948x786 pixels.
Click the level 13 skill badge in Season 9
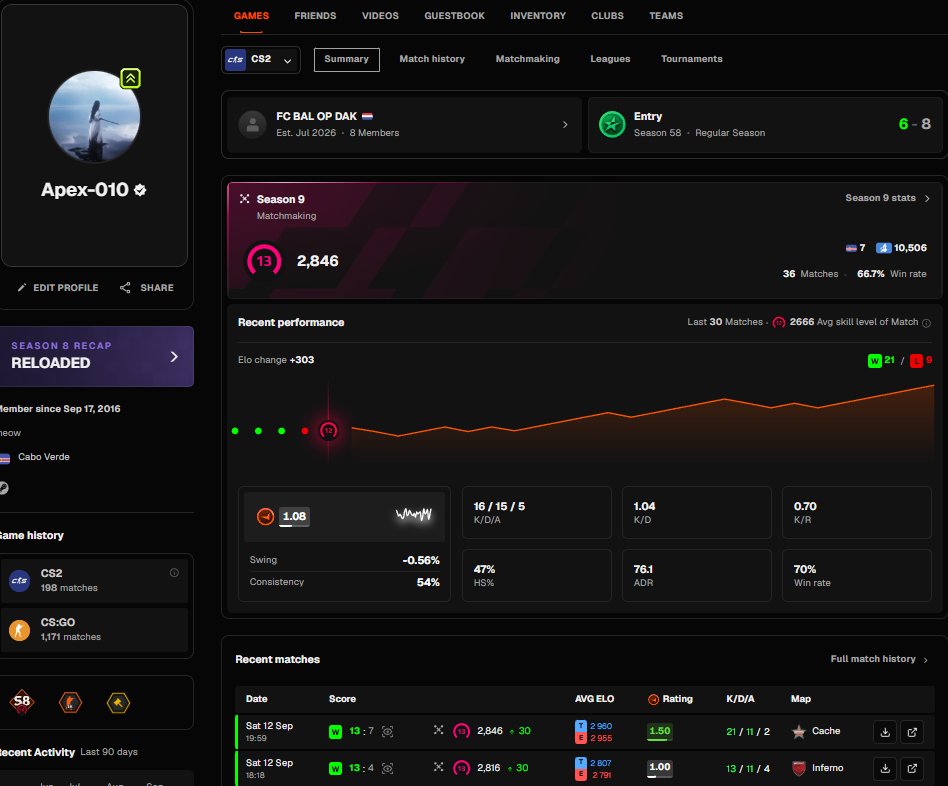coord(264,261)
